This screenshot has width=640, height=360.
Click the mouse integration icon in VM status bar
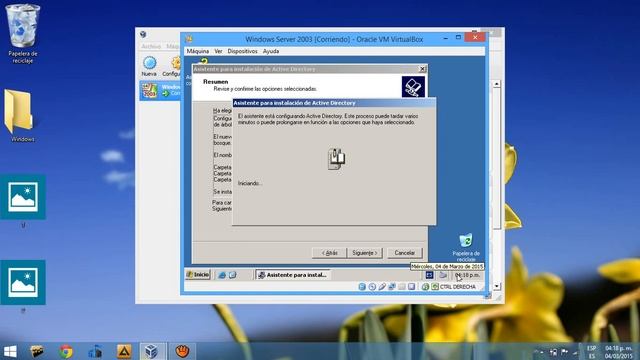pyautogui.click(x=425, y=287)
